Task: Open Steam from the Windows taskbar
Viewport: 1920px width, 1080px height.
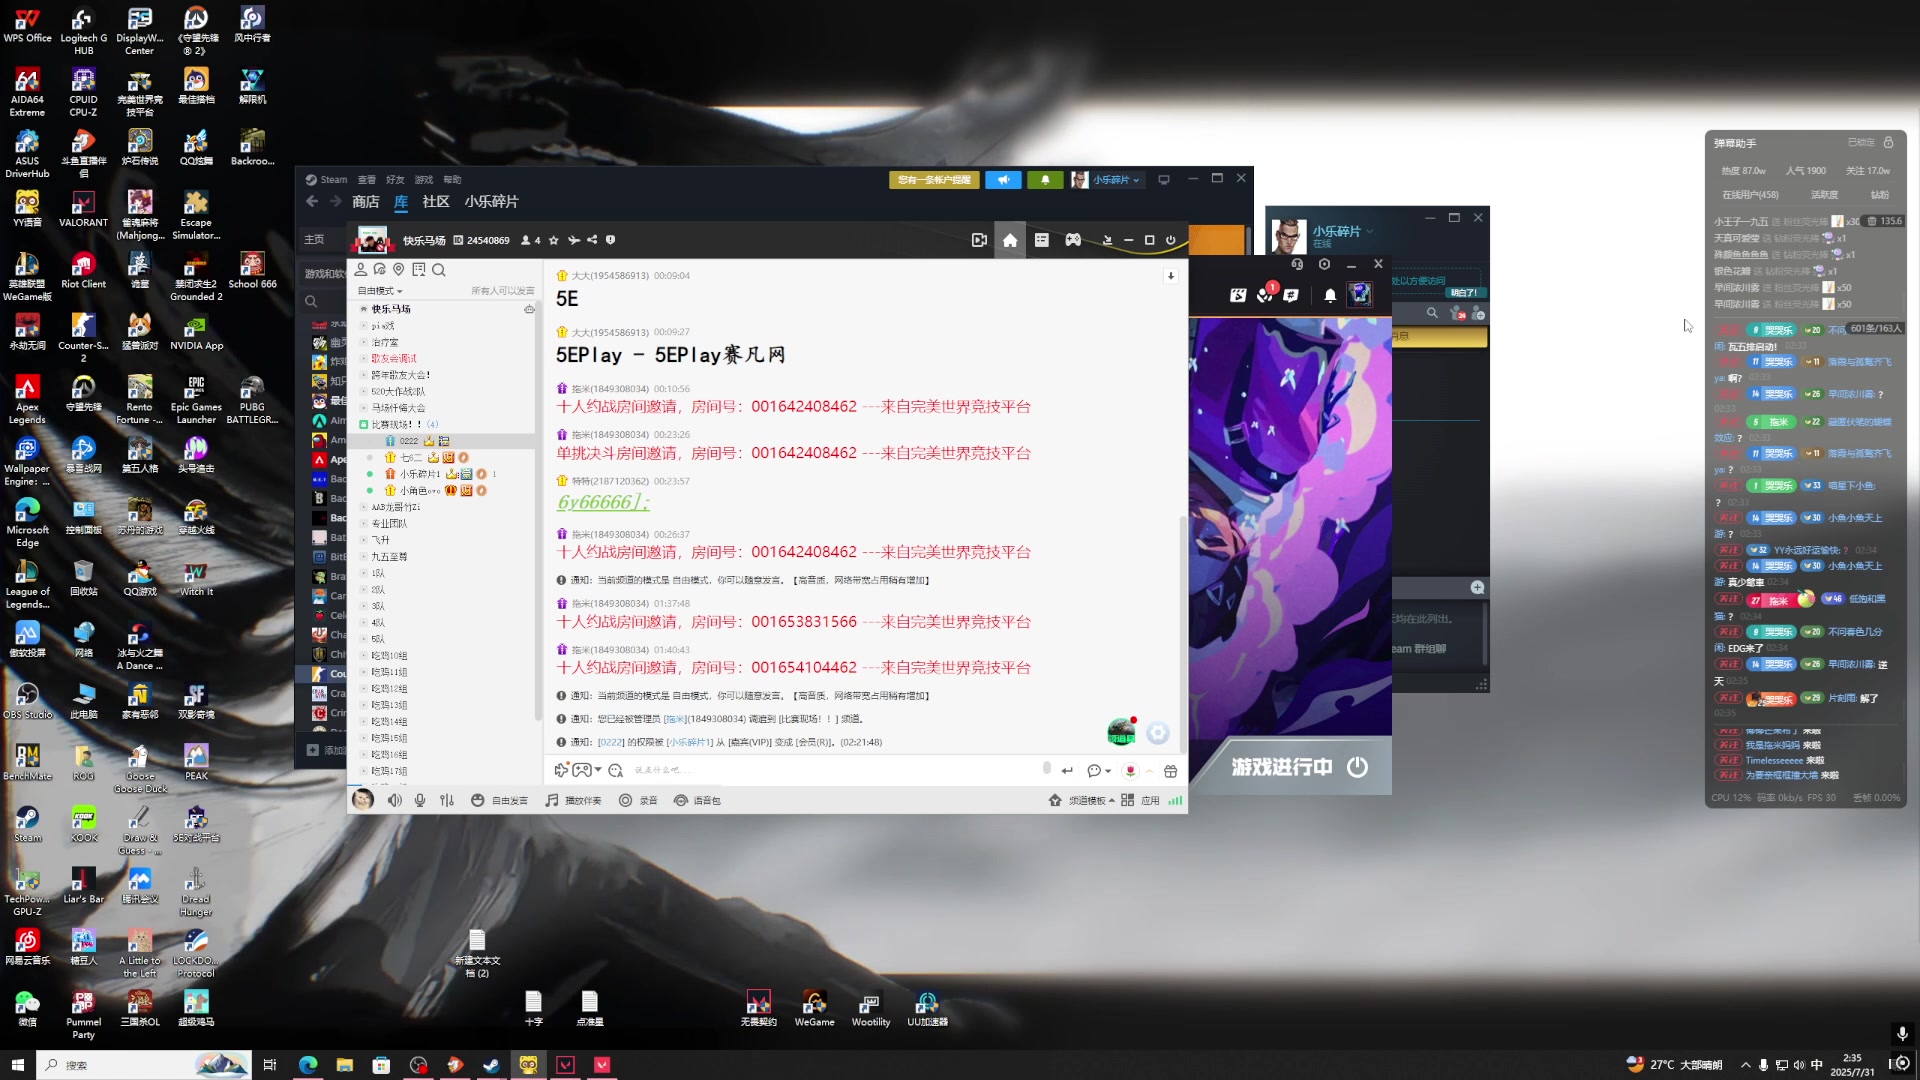Action: point(491,1065)
